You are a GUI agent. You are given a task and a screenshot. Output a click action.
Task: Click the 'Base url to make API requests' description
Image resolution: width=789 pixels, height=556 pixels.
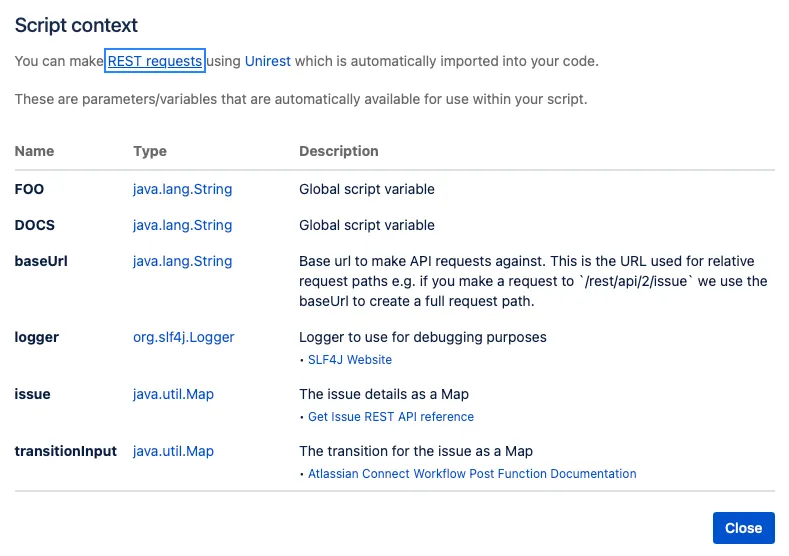click(533, 281)
